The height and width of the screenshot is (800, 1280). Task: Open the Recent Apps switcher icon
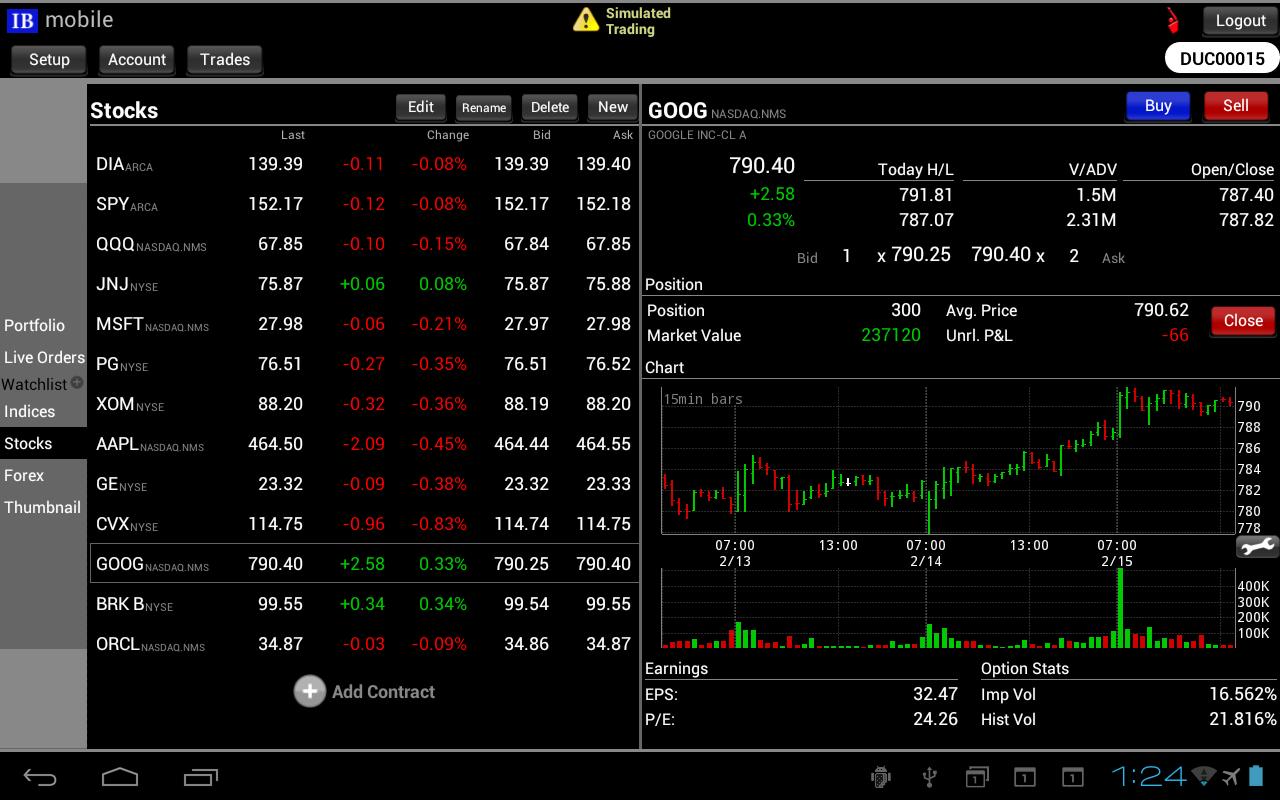point(201,777)
